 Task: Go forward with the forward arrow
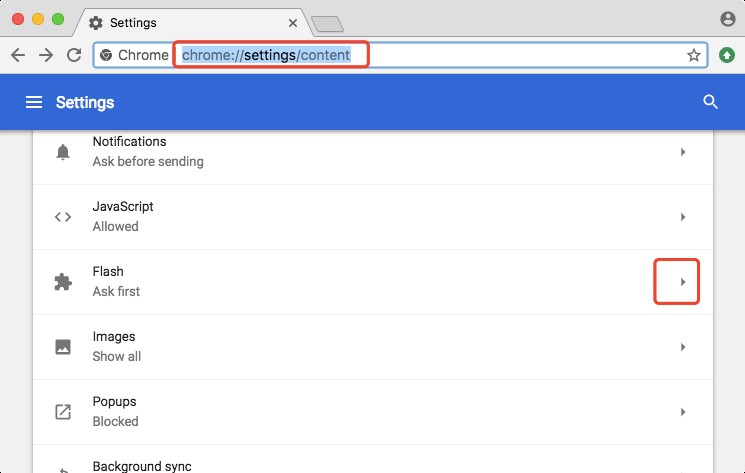46,55
